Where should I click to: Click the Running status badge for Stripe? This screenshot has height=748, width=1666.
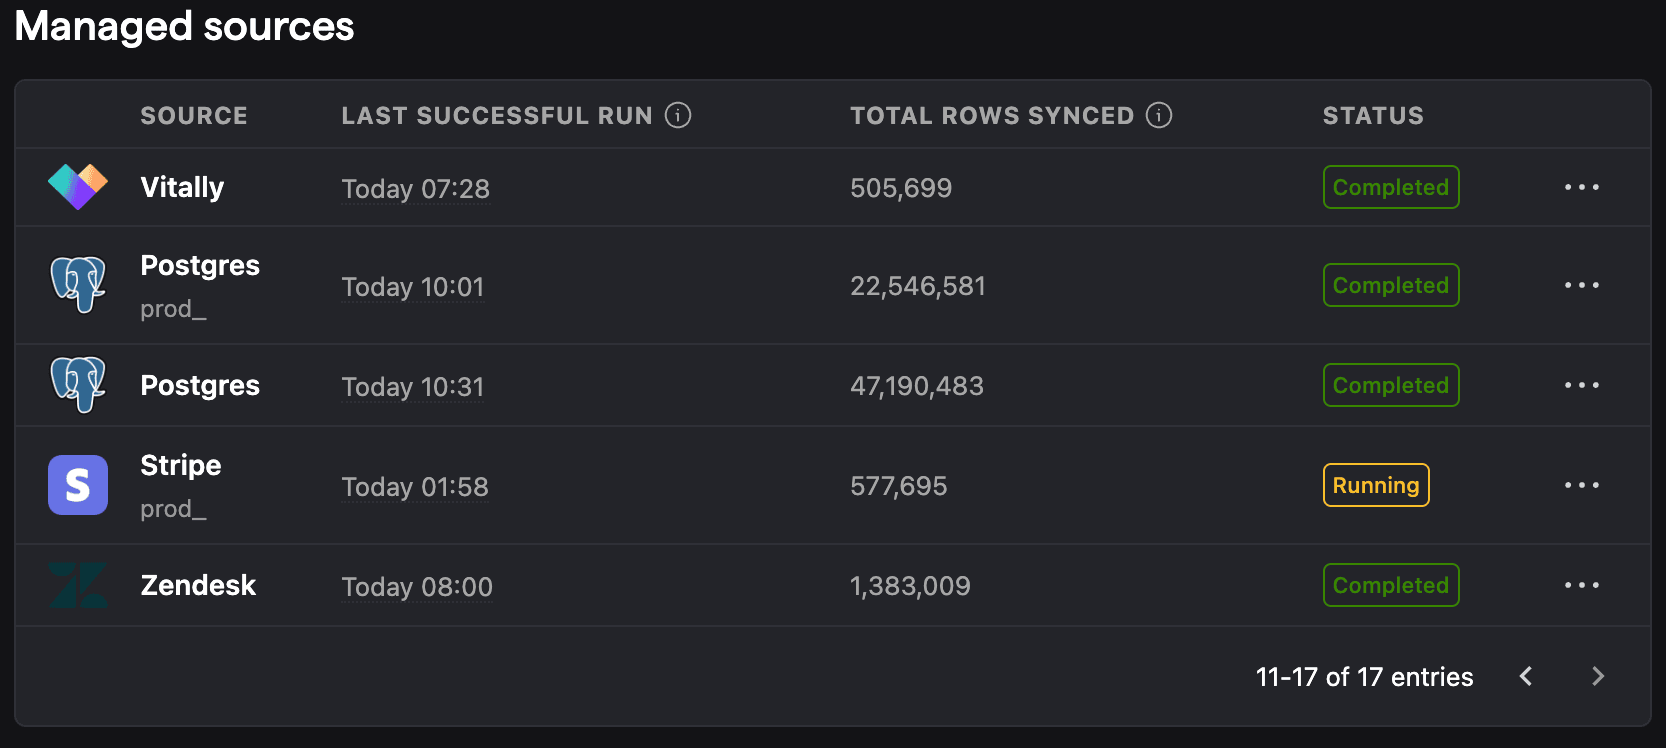coord(1376,485)
